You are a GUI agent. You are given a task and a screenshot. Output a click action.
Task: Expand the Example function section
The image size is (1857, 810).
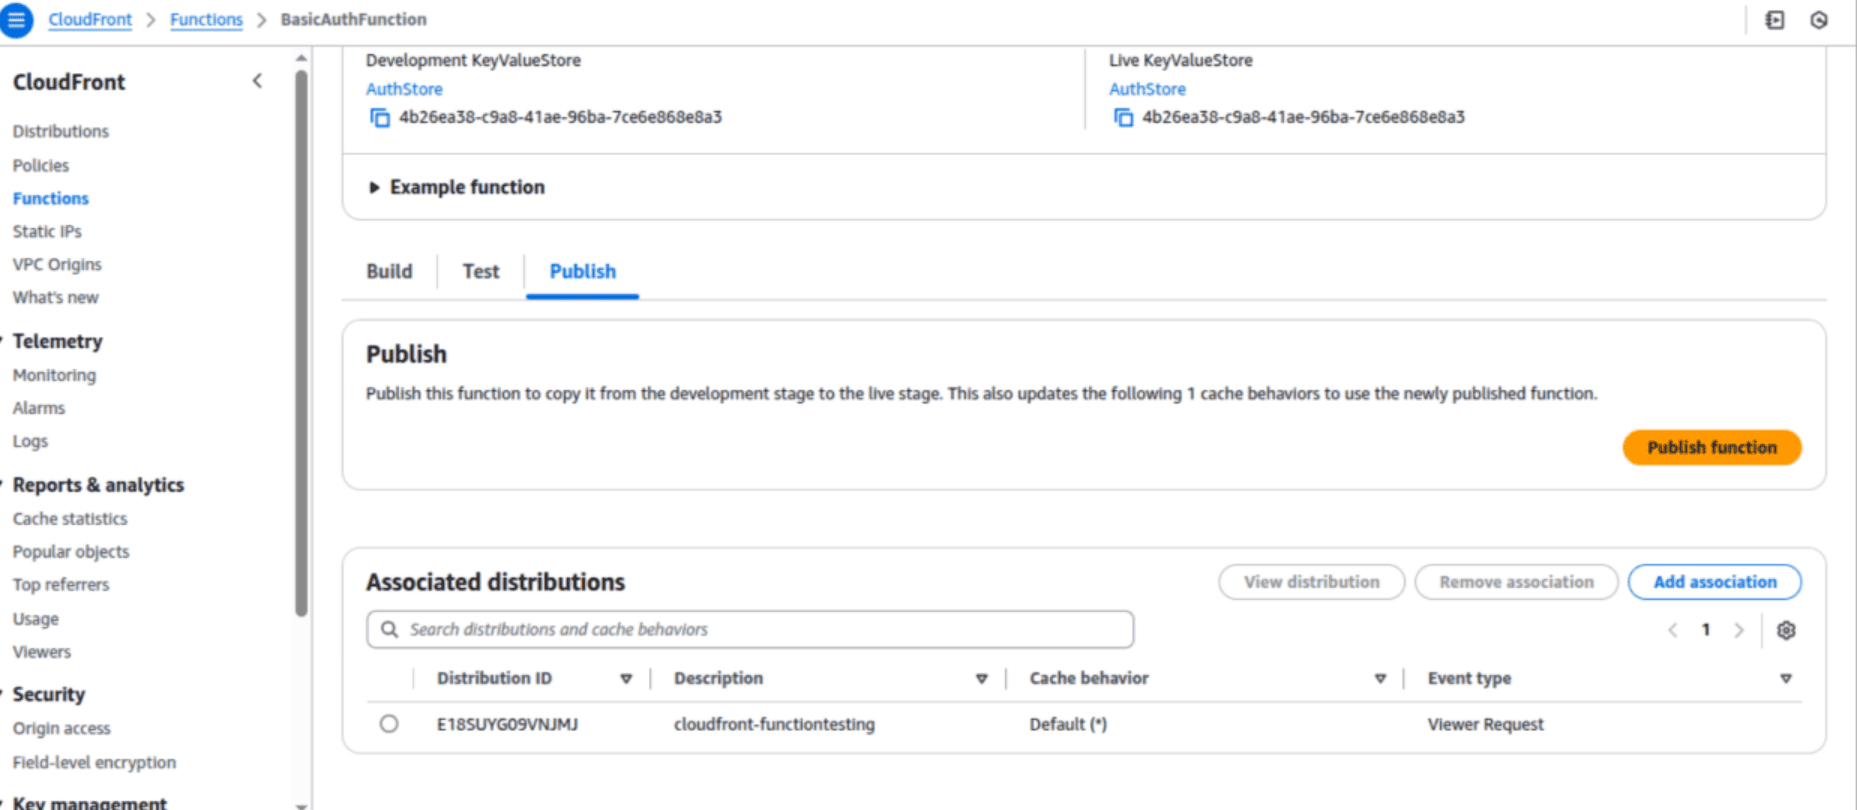click(374, 187)
